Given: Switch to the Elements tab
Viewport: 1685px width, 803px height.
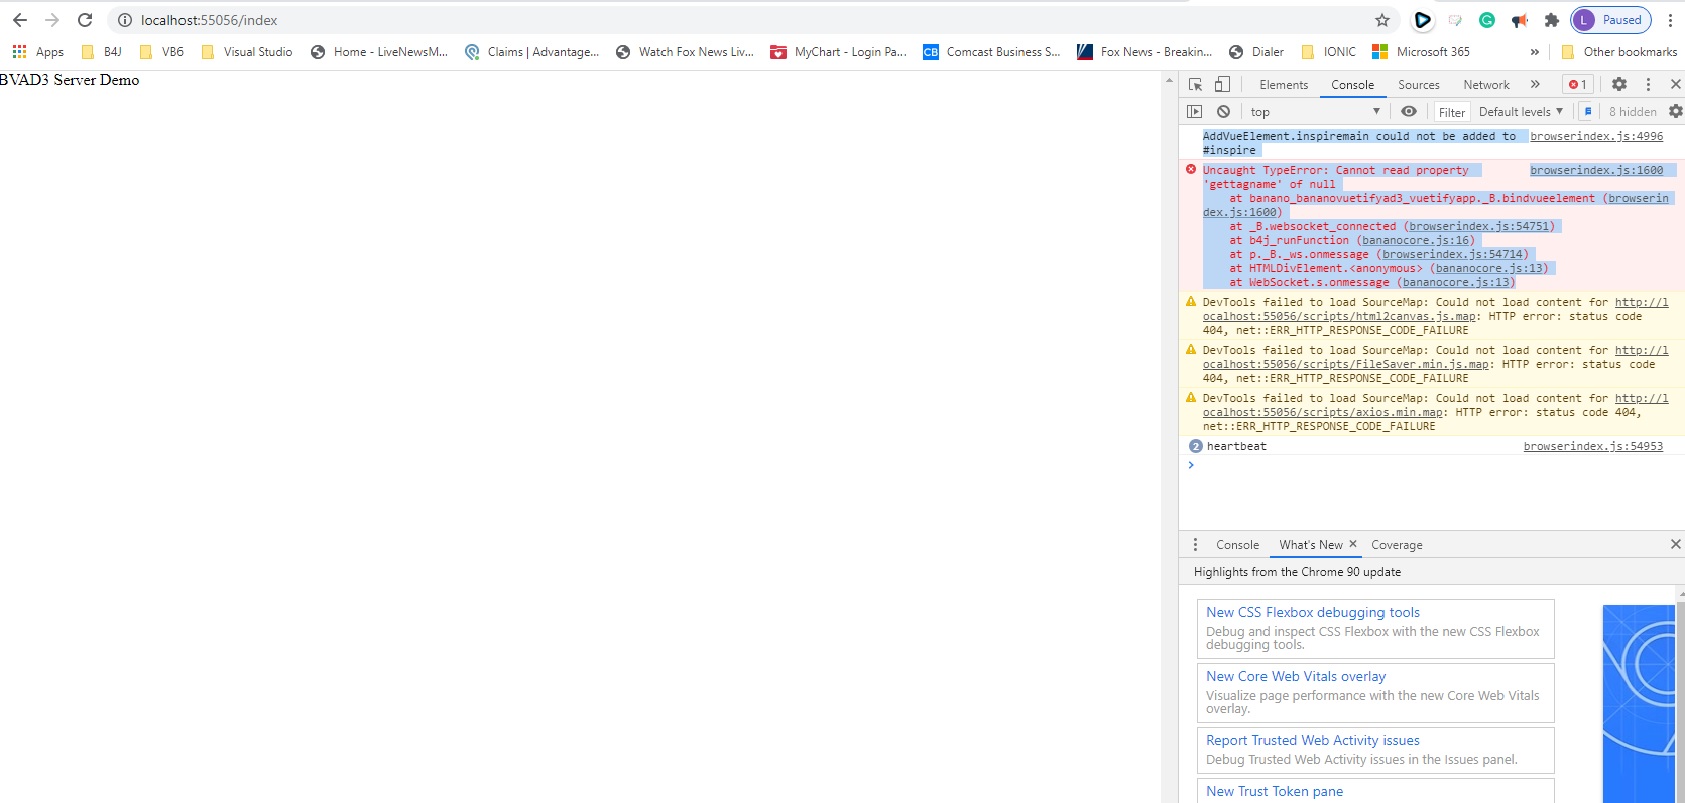Looking at the screenshot, I should [x=1283, y=85].
